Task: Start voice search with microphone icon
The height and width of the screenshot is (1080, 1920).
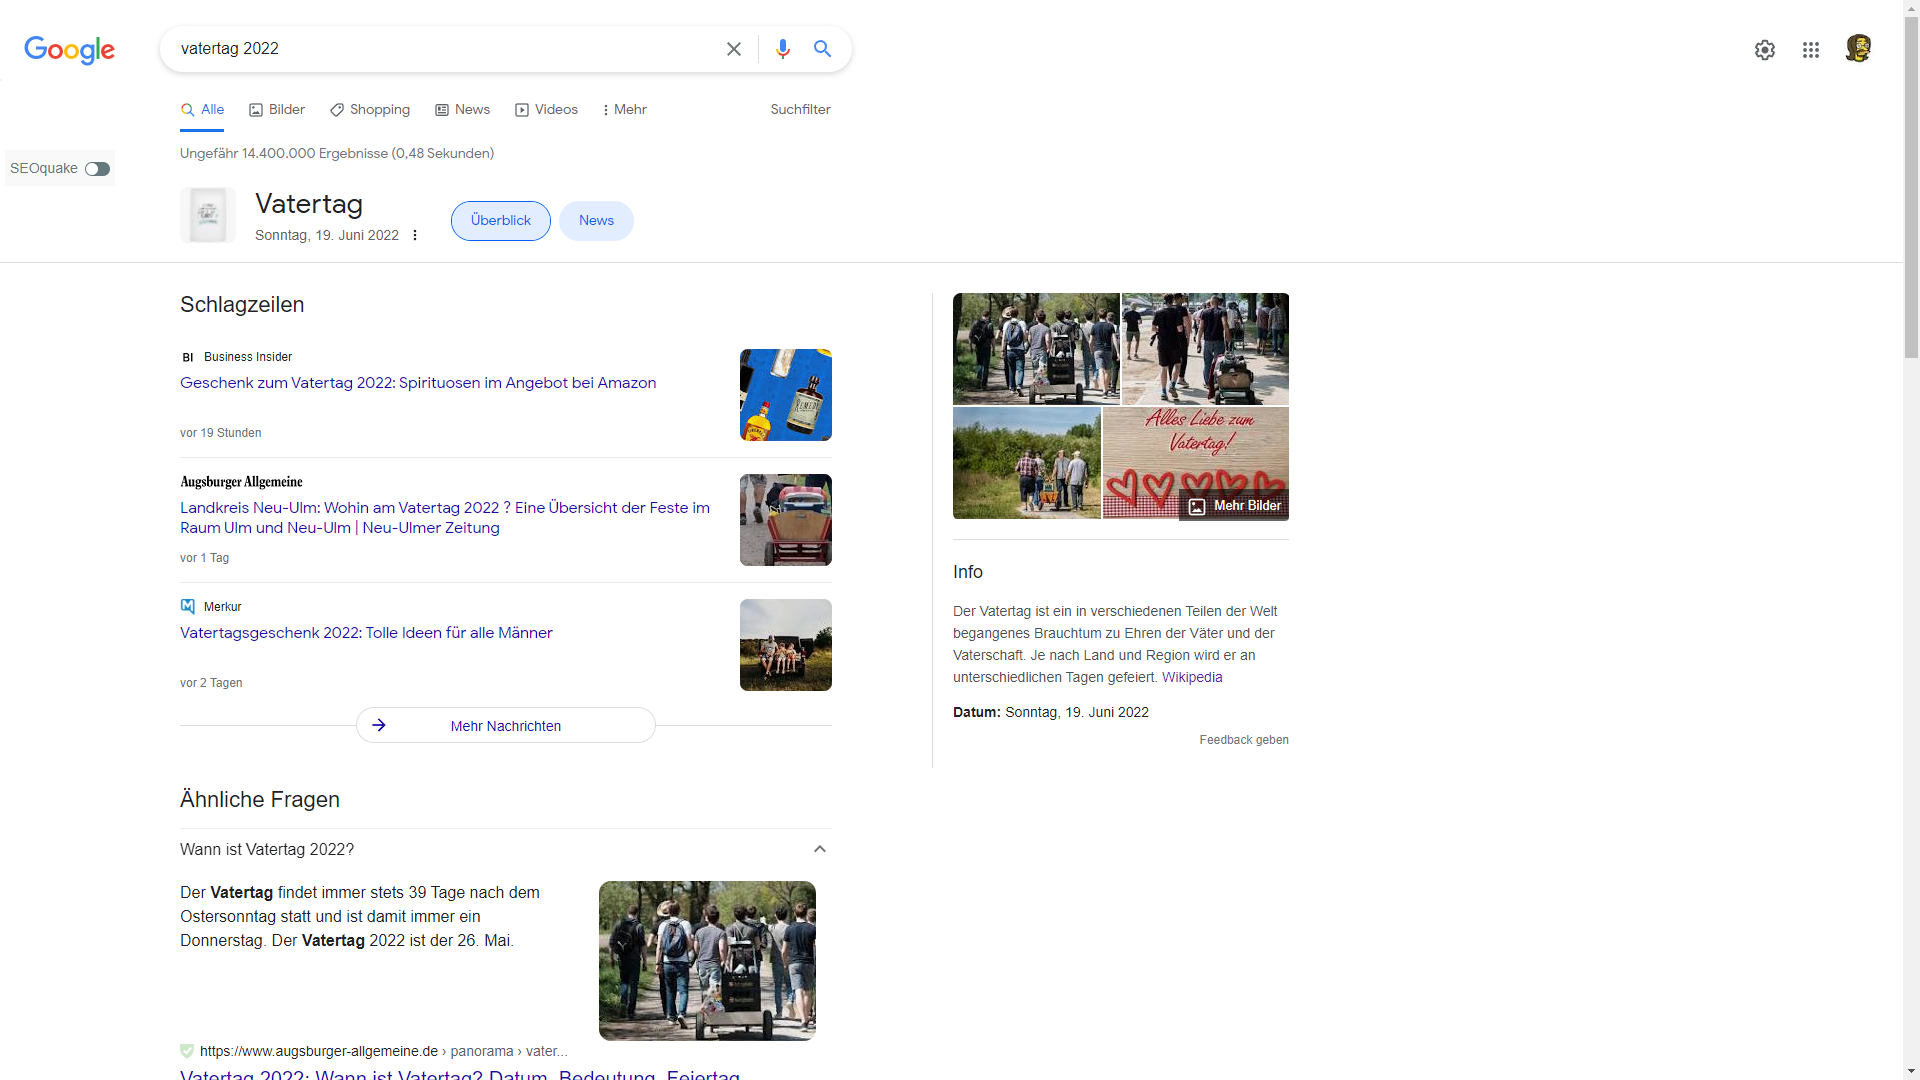Action: (x=783, y=49)
